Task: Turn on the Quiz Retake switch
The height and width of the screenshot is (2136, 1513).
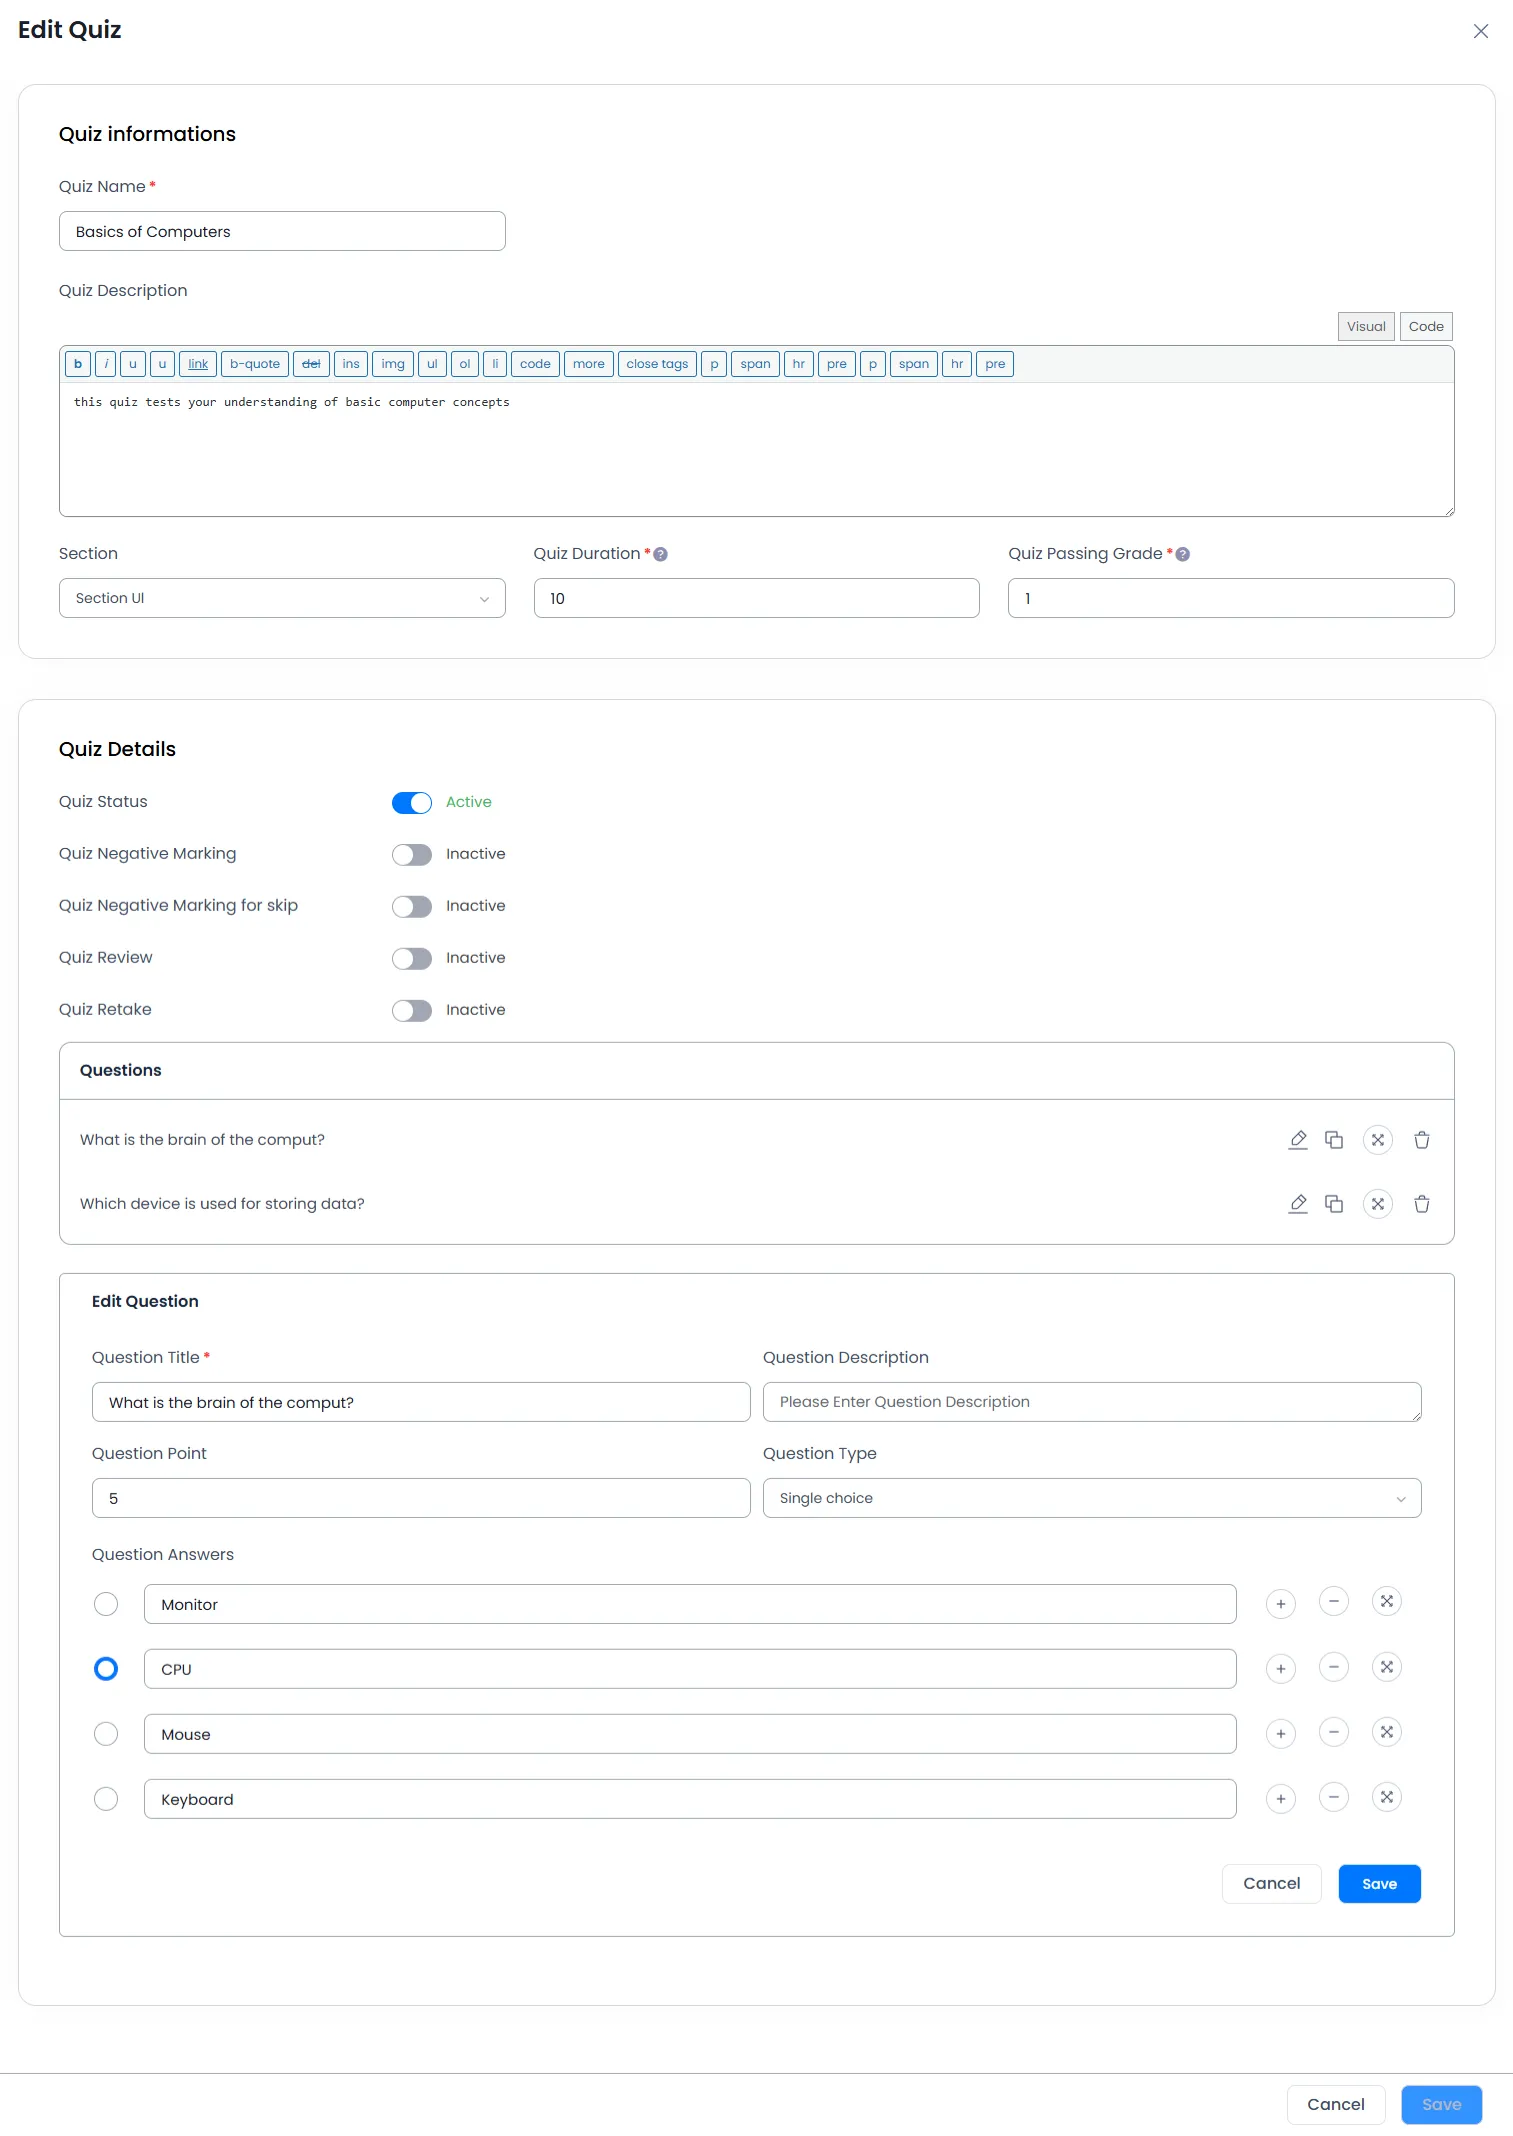Action: pos(412,1011)
